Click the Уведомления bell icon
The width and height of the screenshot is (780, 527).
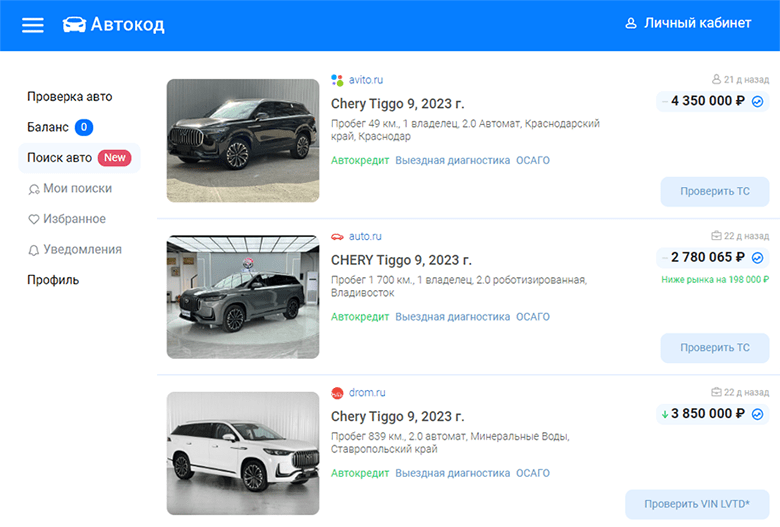pos(33,250)
